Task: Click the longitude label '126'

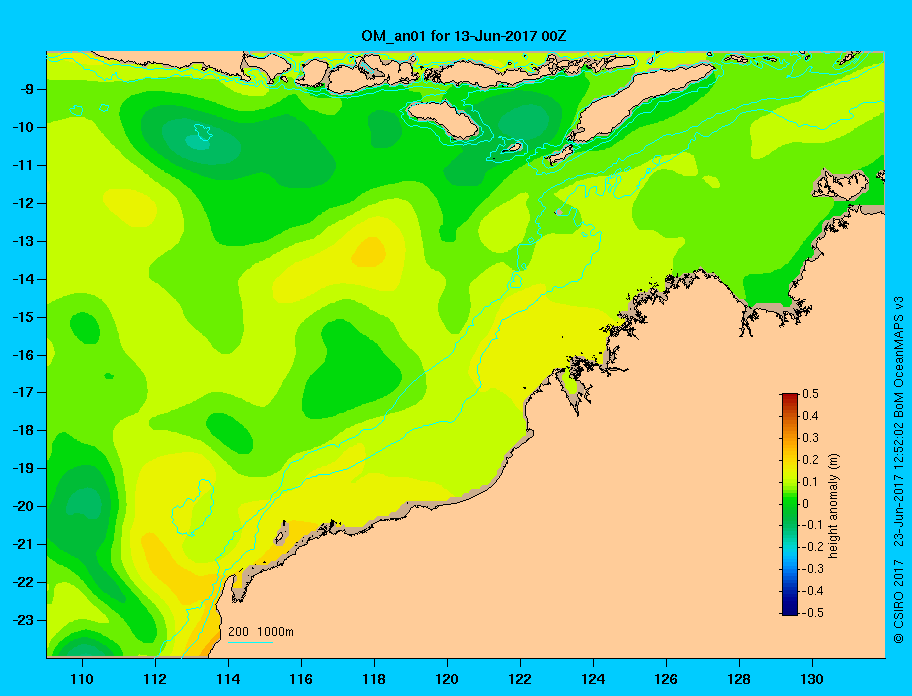Action: [x=666, y=679]
